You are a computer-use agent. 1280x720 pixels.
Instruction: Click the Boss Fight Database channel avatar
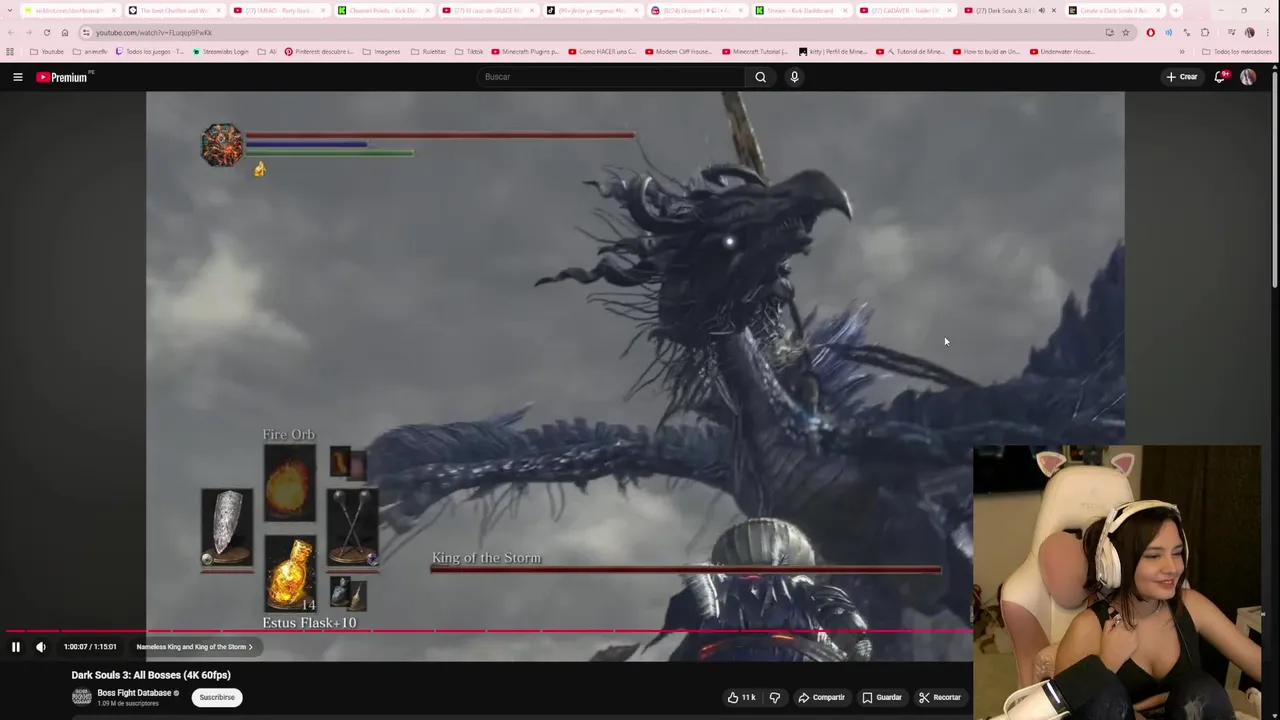[x=81, y=697]
